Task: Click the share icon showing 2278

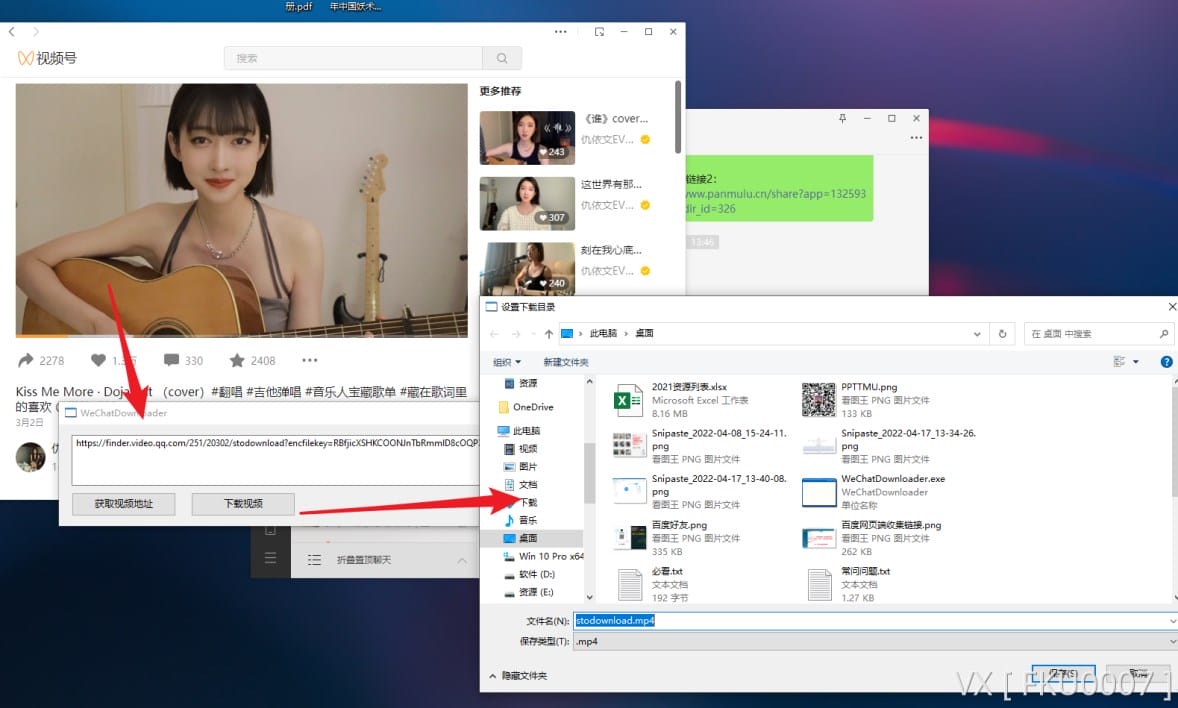Action: (26, 360)
